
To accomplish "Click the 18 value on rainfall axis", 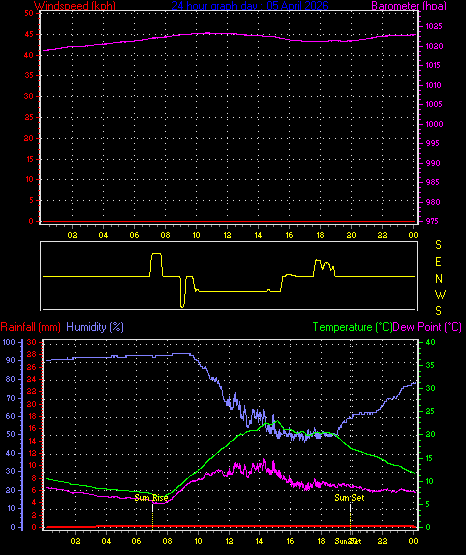I will [x=32, y=416].
